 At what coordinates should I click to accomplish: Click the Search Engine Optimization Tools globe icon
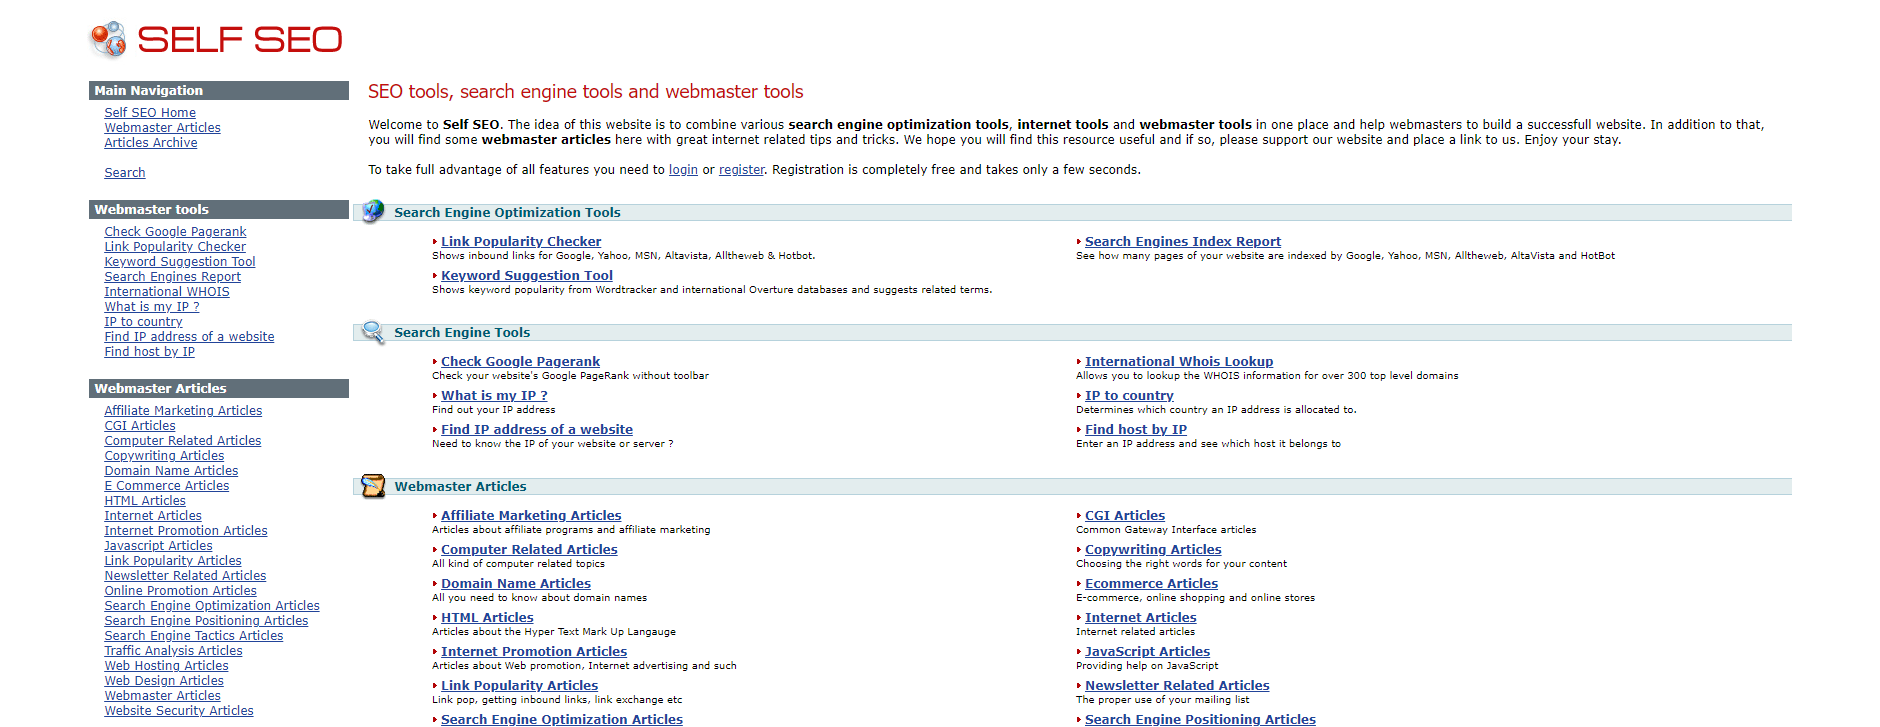tap(373, 211)
